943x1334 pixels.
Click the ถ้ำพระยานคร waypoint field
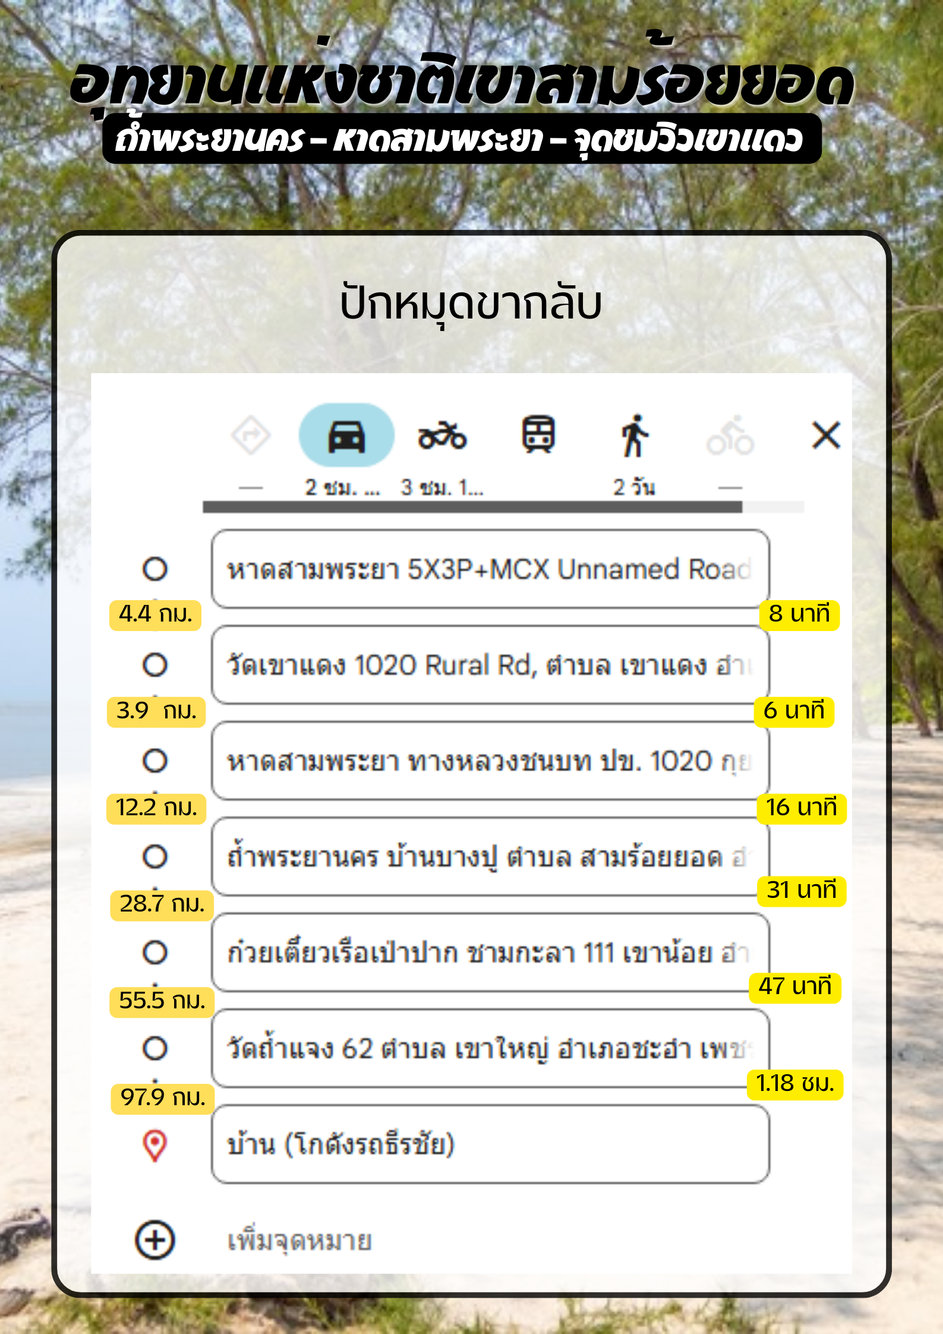[489, 857]
